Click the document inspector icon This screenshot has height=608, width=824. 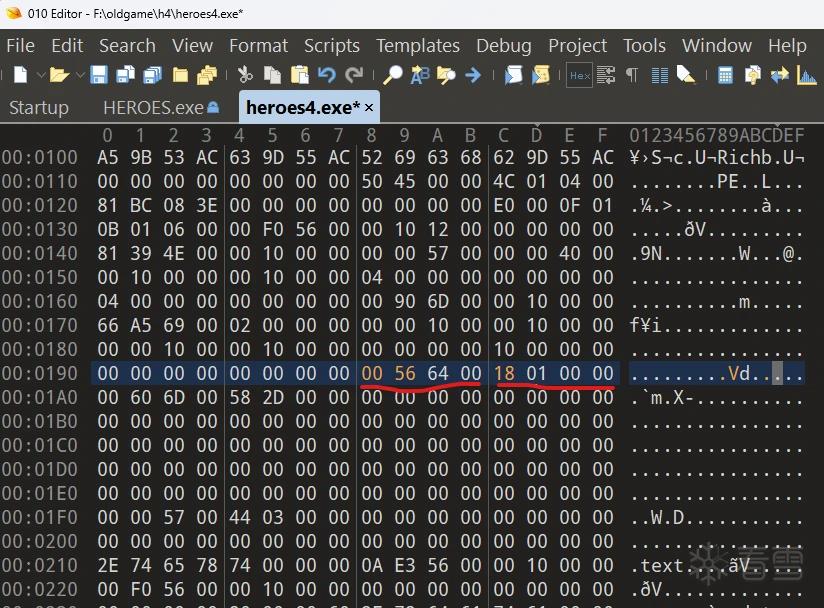click(x=753, y=75)
